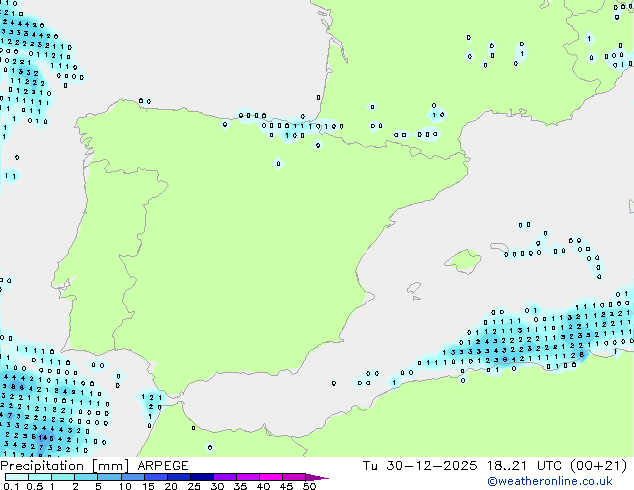
Task: Pick the 45–50 mm legend swatch
Action: tap(294, 477)
